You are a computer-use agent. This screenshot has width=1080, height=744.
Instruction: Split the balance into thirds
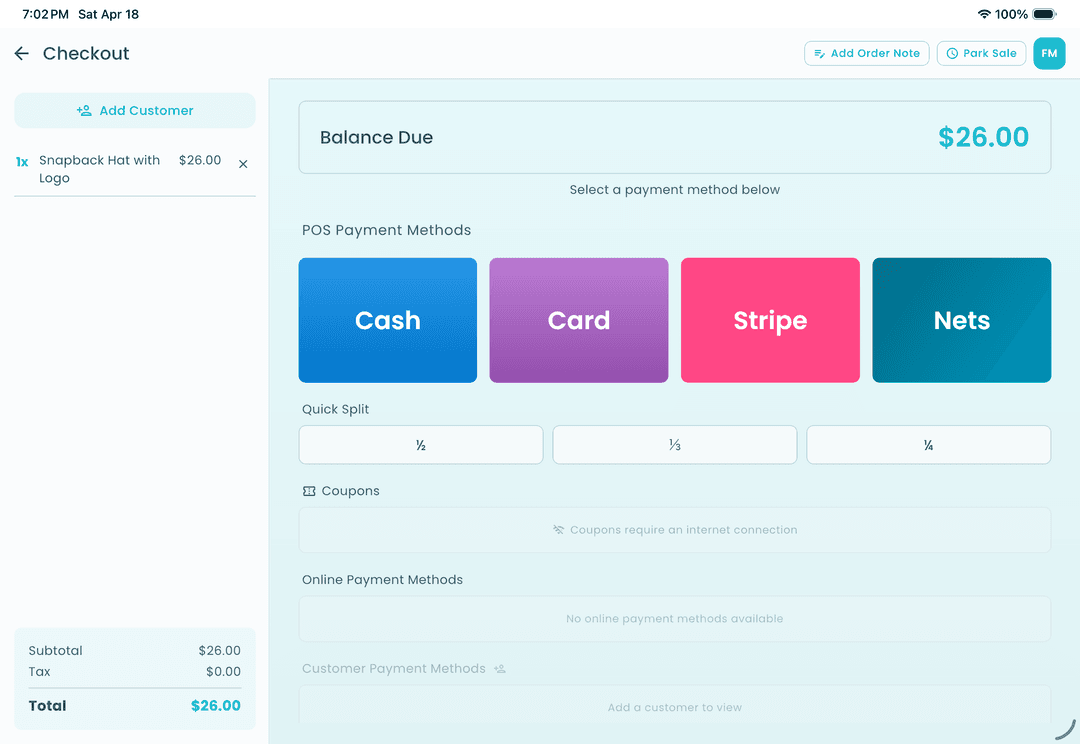[x=675, y=445]
